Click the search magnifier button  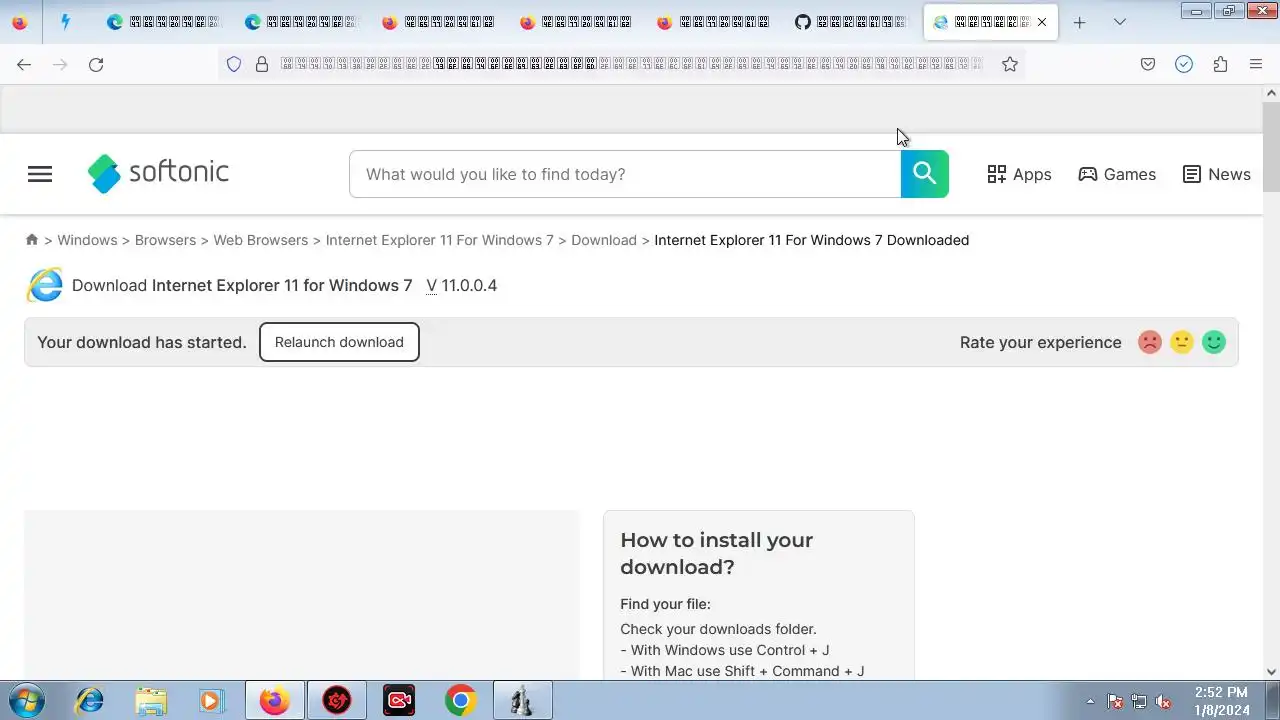click(x=925, y=174)
